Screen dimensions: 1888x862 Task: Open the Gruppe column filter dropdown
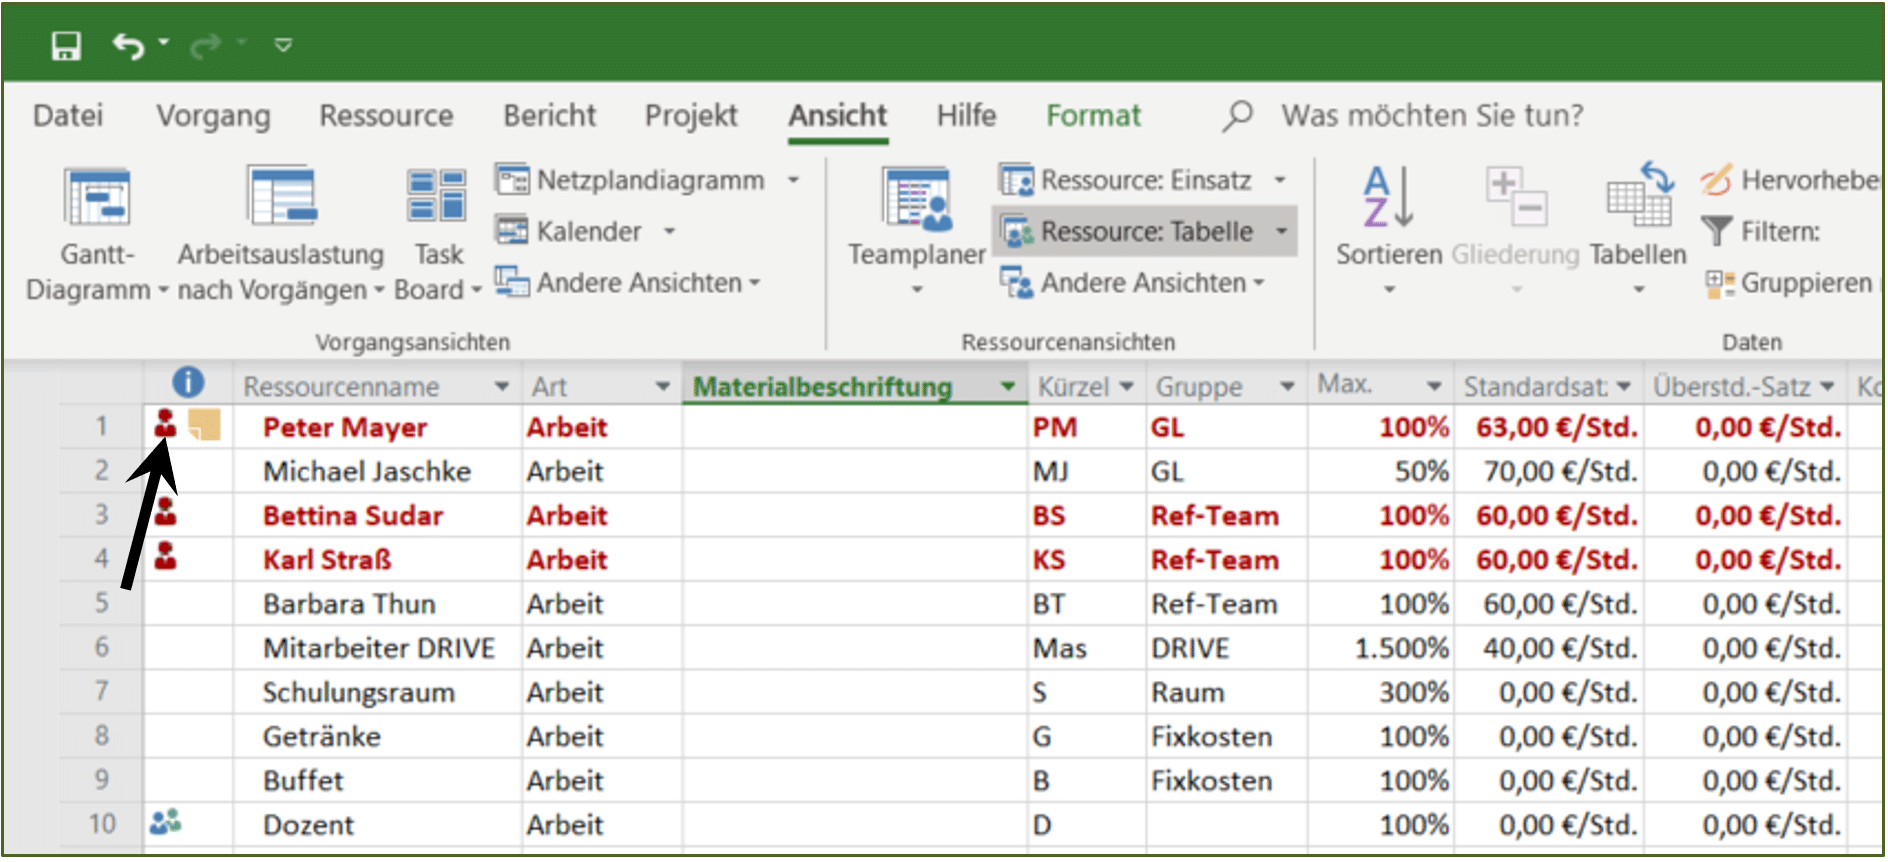point(1287,386)
